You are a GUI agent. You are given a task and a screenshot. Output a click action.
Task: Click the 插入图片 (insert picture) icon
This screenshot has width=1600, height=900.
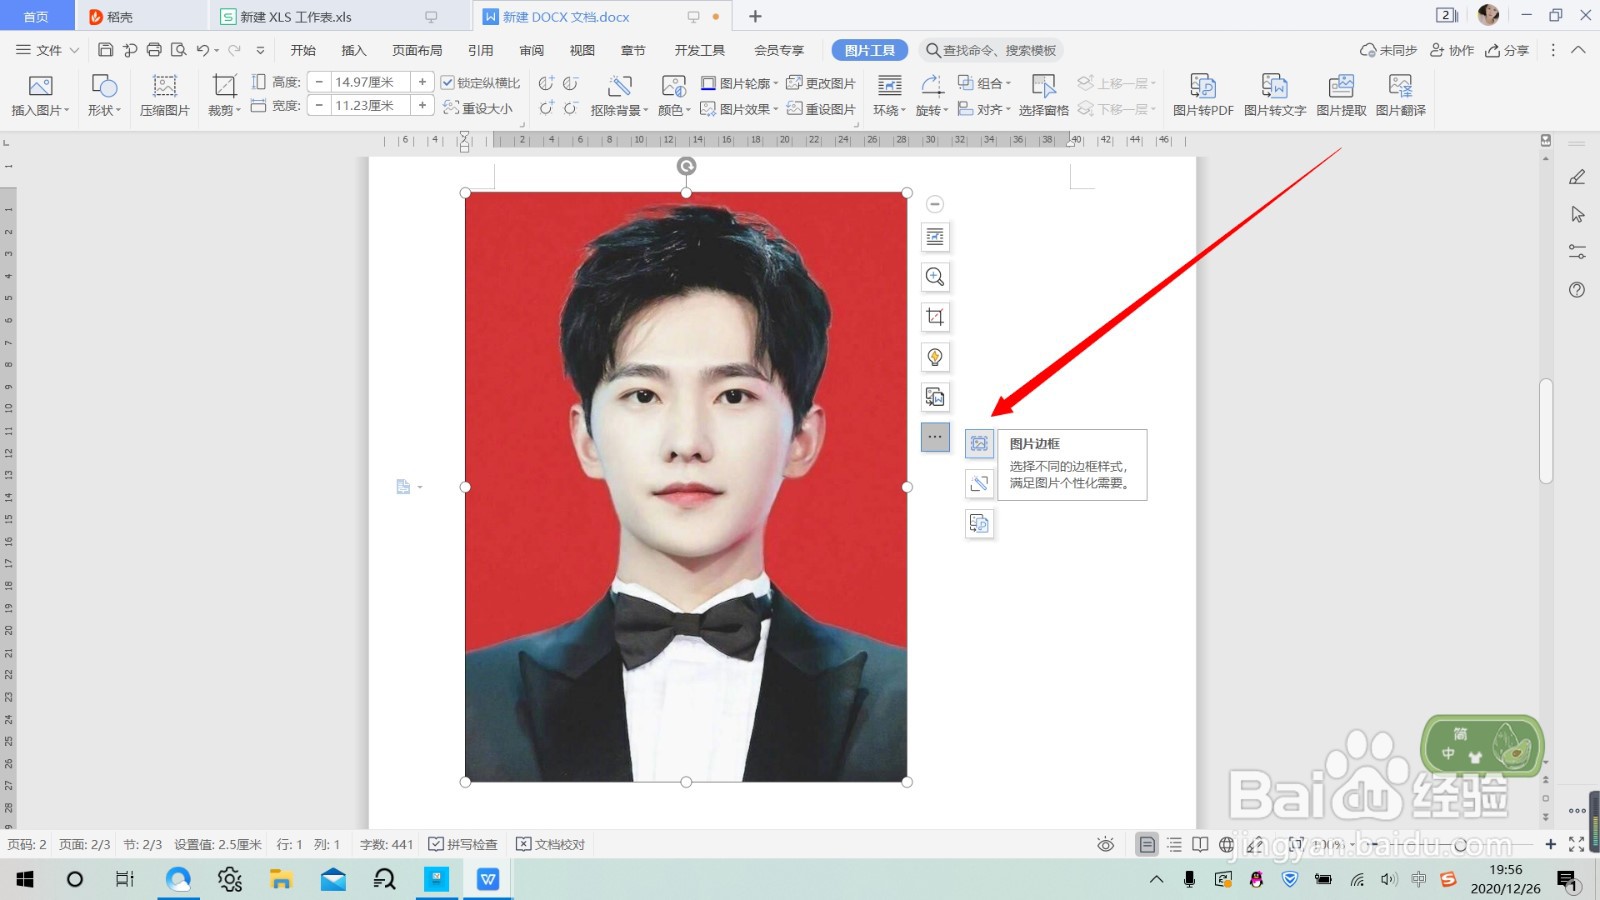click(x=40, y=86)
